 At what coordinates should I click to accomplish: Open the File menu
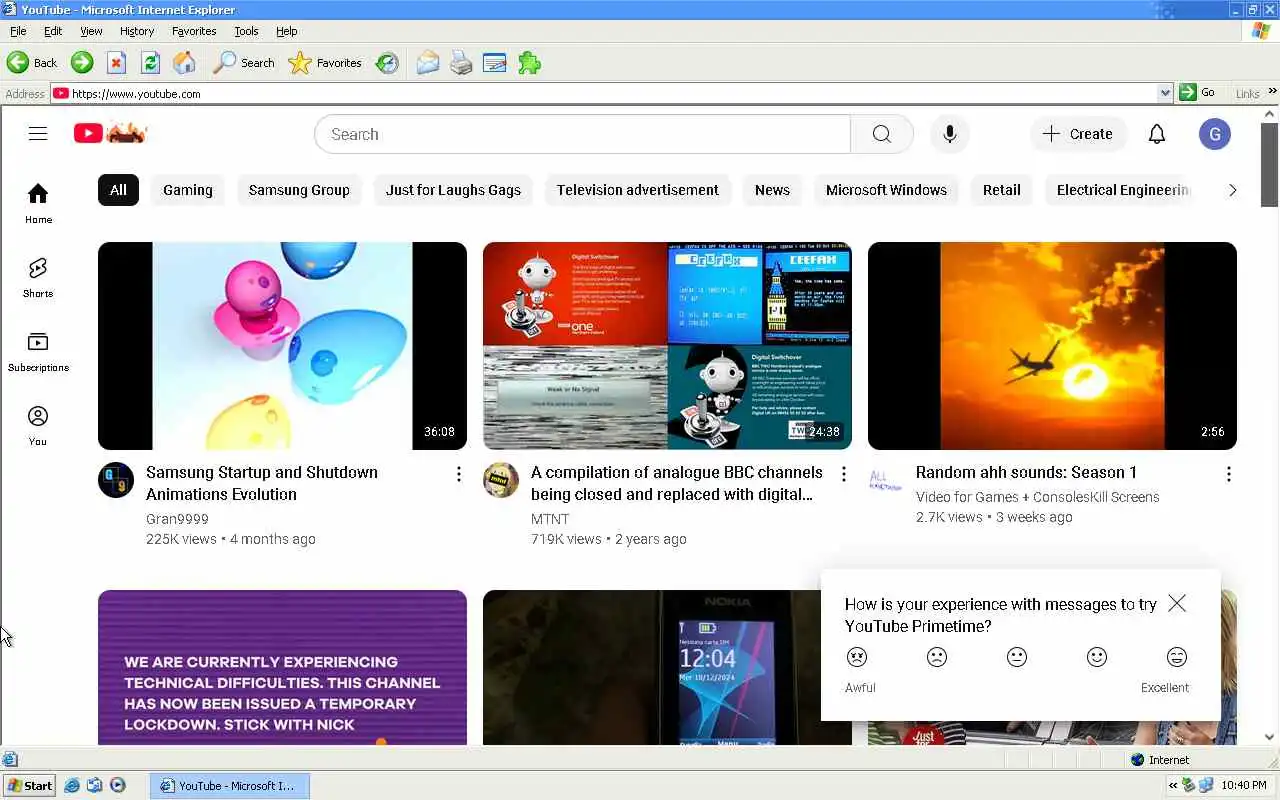18,31
